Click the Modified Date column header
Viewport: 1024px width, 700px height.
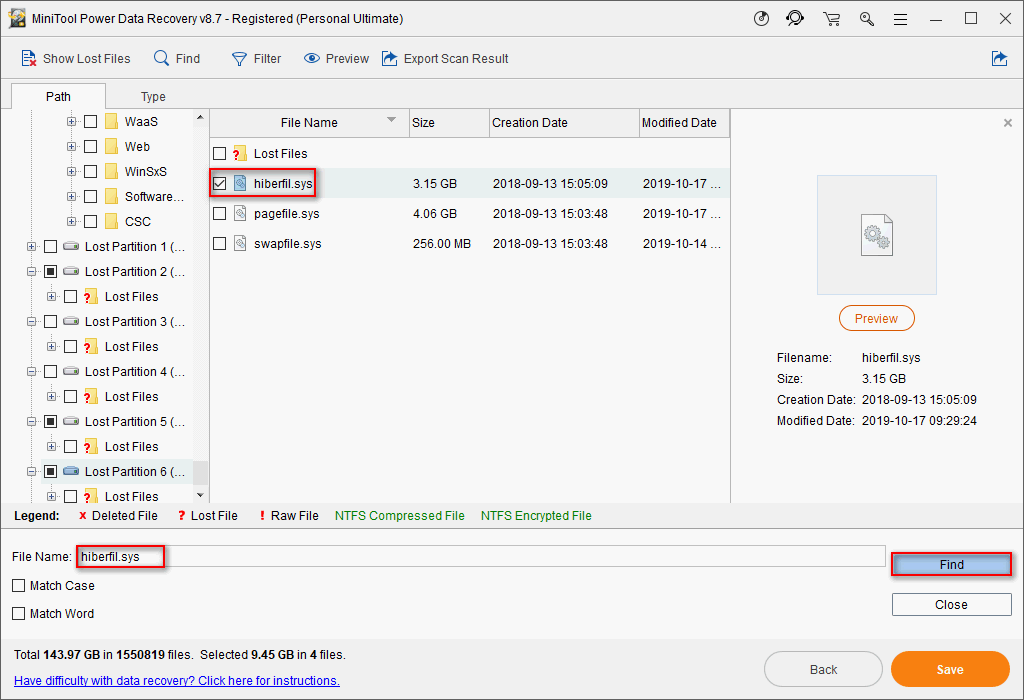pyautogui.click(x=684, y=123)
